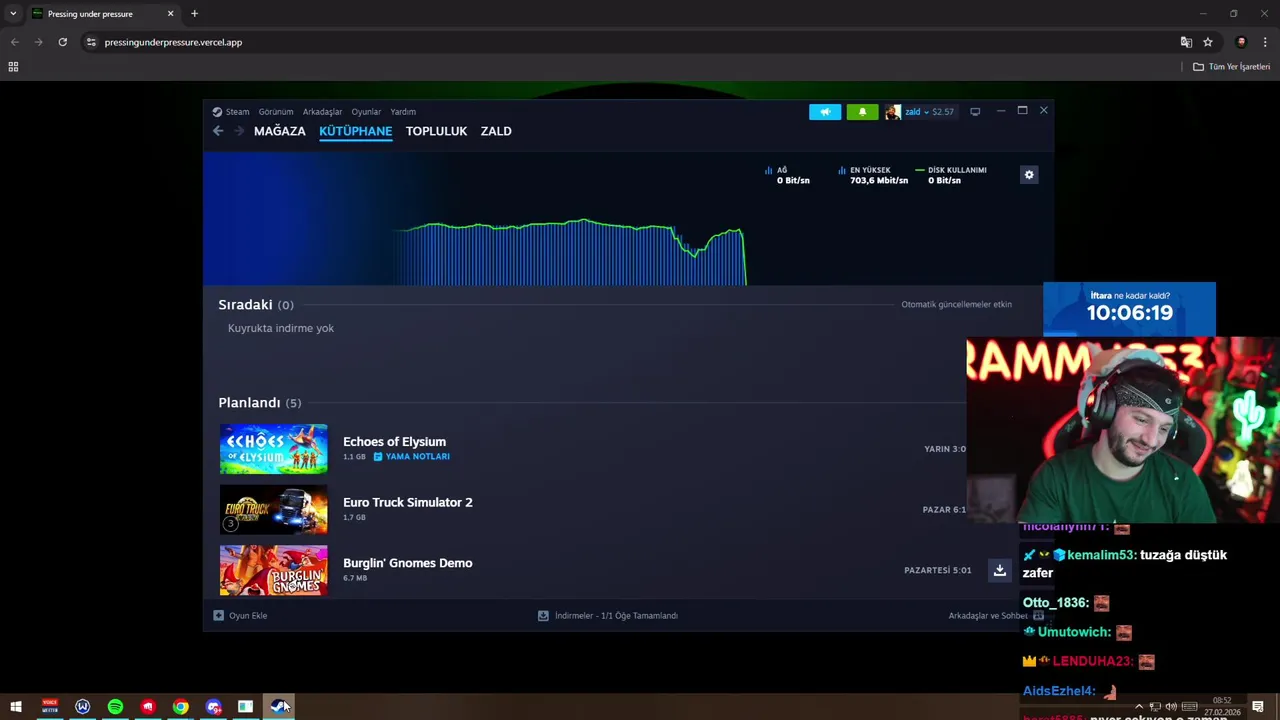
Task: Open Chrome profile avatar button
Action: [1241, 42]
